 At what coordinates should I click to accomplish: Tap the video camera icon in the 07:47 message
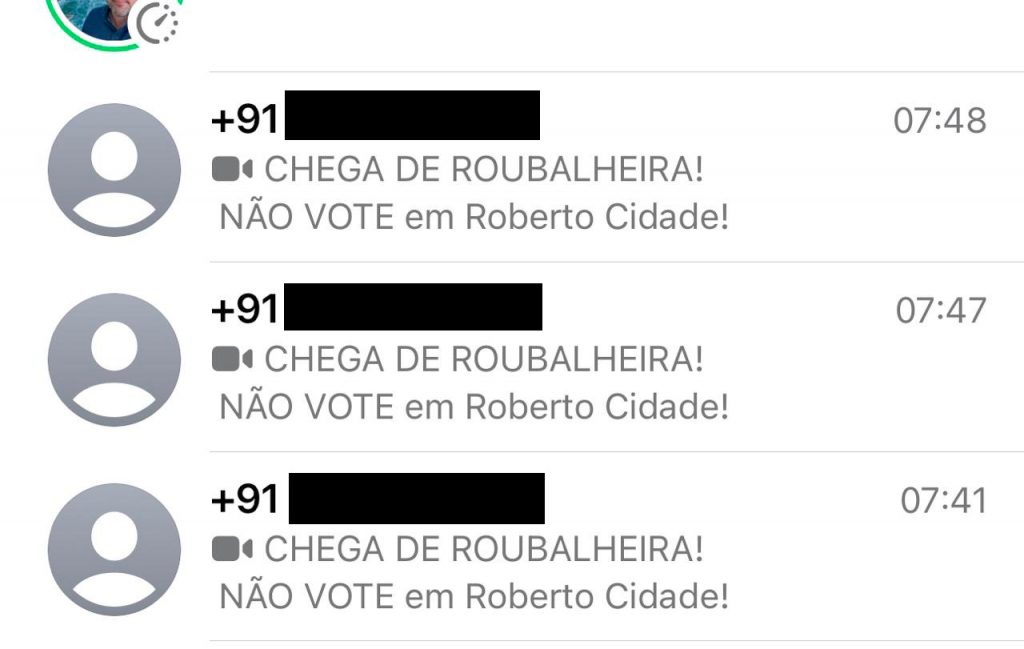point(233,359)
